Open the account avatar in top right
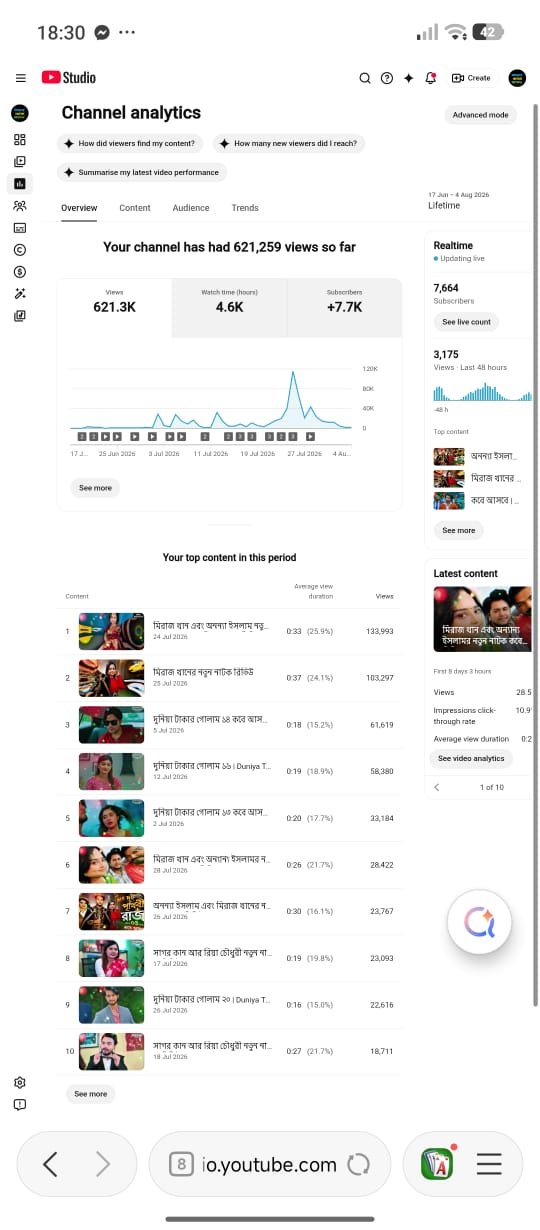The image size is (540, 1230). (517, 78)
